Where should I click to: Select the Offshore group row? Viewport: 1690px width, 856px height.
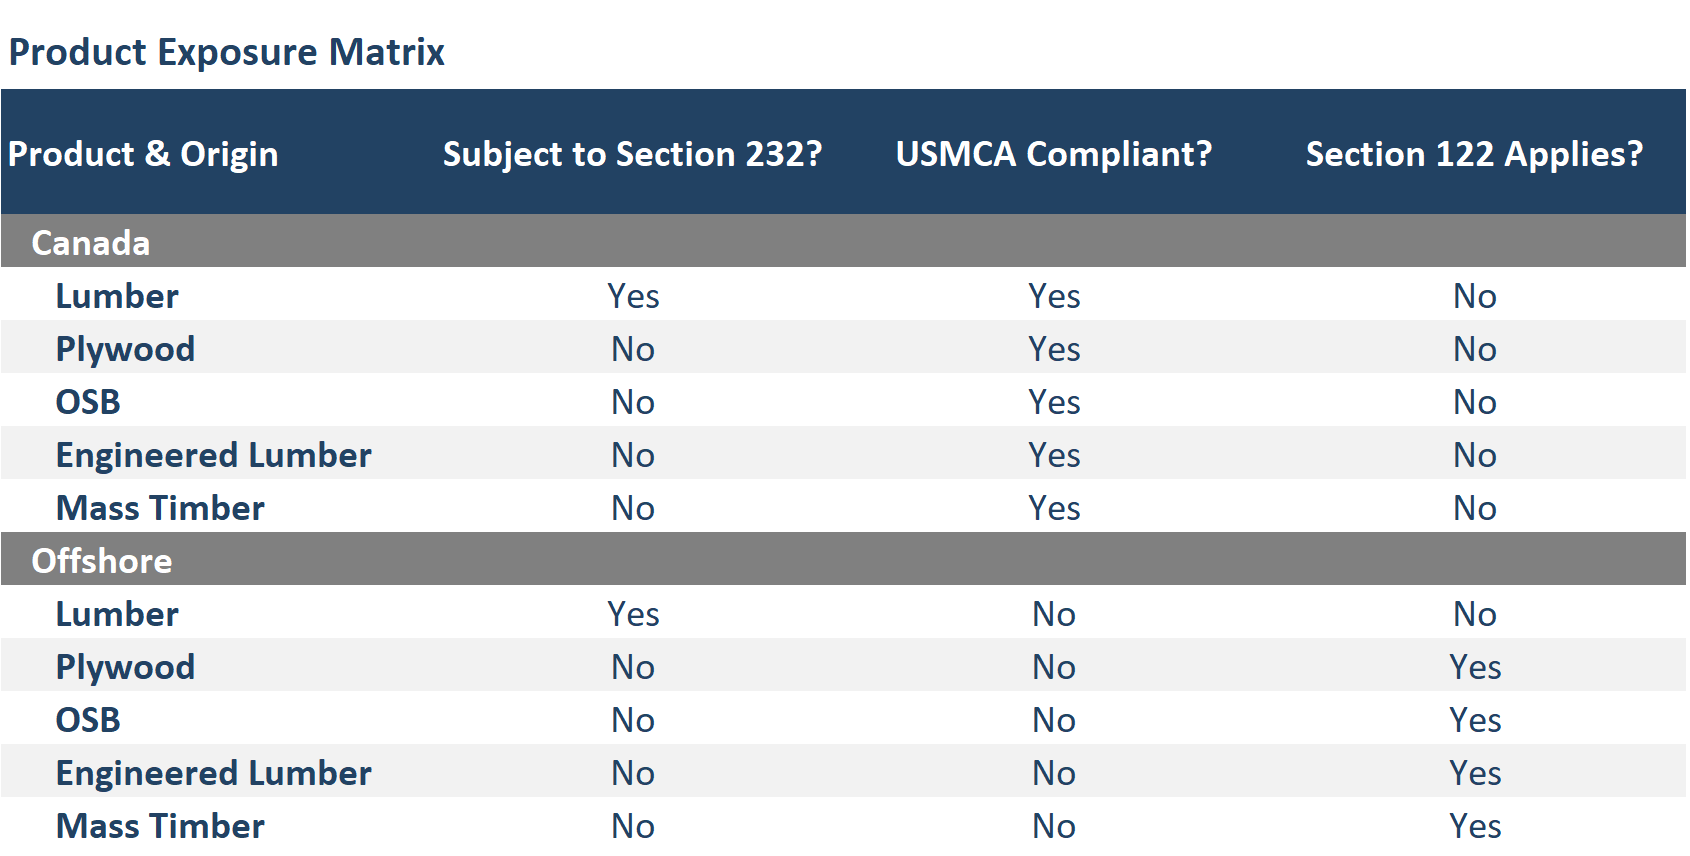(x=102, y=561)
